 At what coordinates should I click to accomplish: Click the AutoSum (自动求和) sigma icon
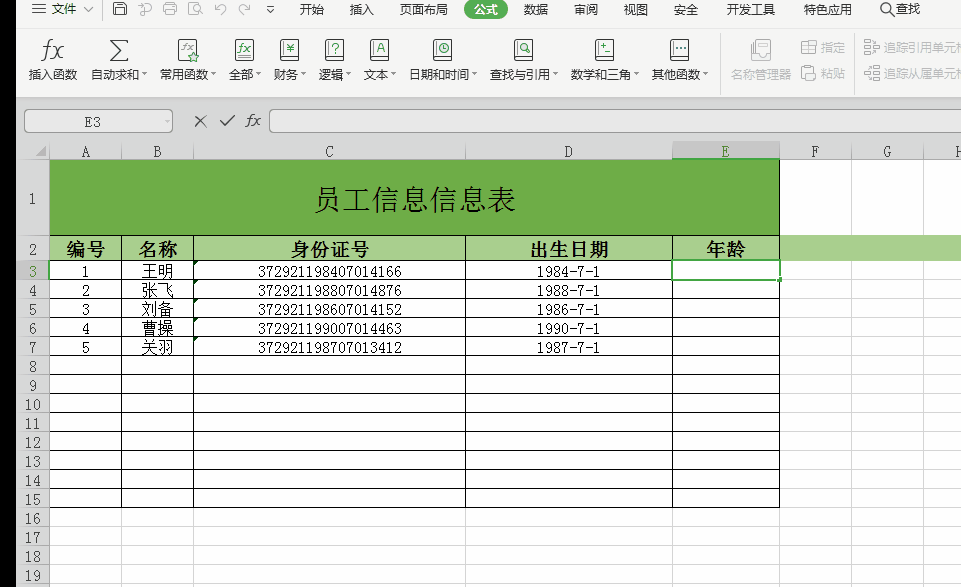pos(118,50)
